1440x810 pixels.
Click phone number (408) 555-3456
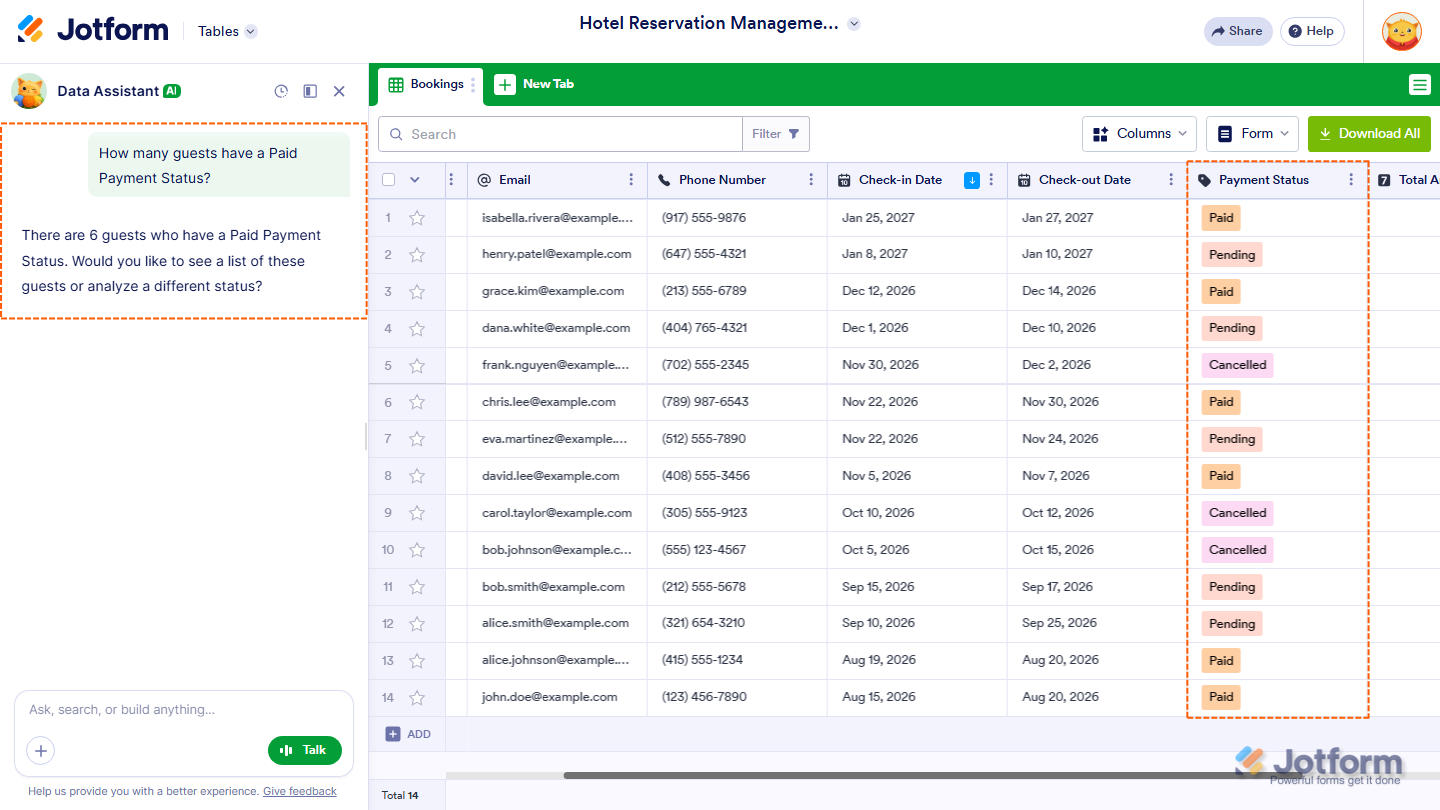click(706, 476)
